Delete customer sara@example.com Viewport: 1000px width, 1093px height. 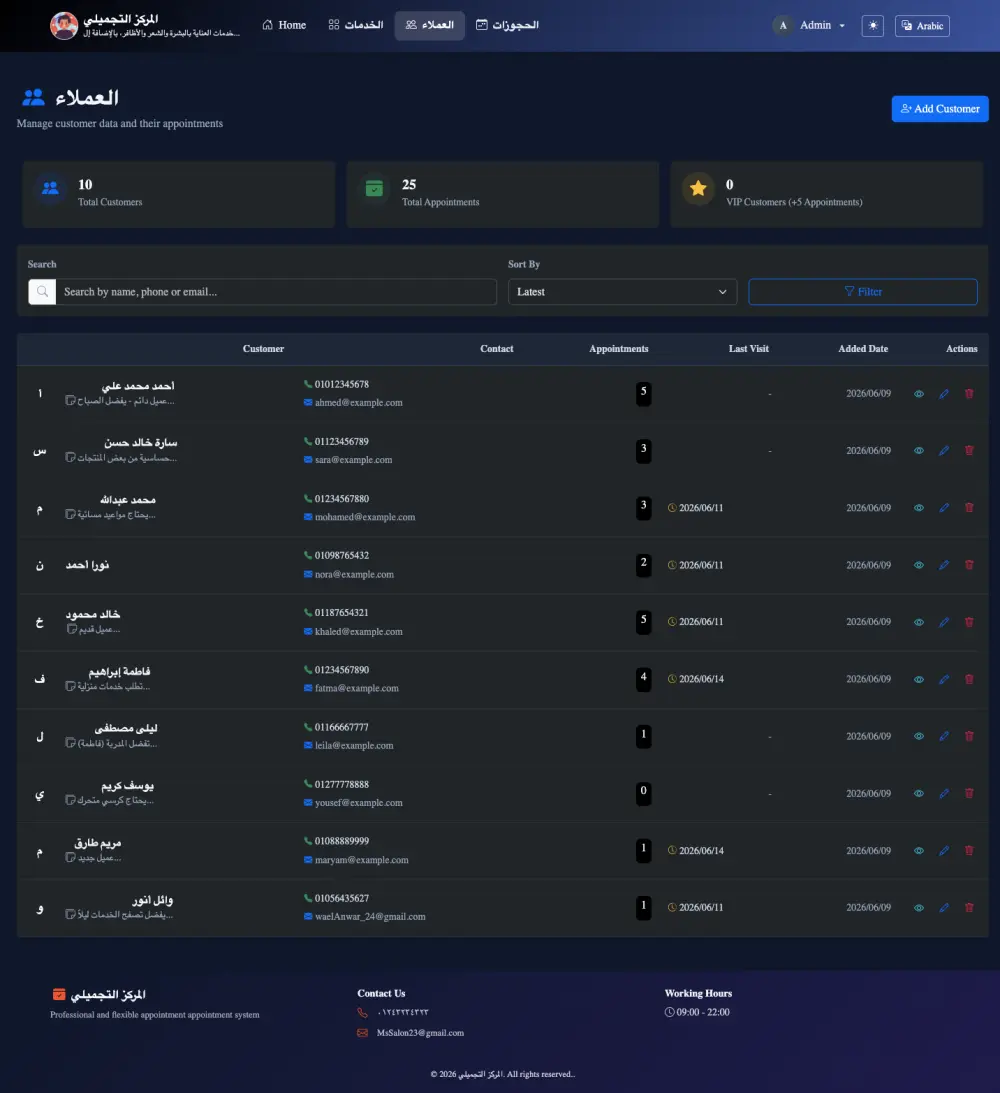[969, 450]
